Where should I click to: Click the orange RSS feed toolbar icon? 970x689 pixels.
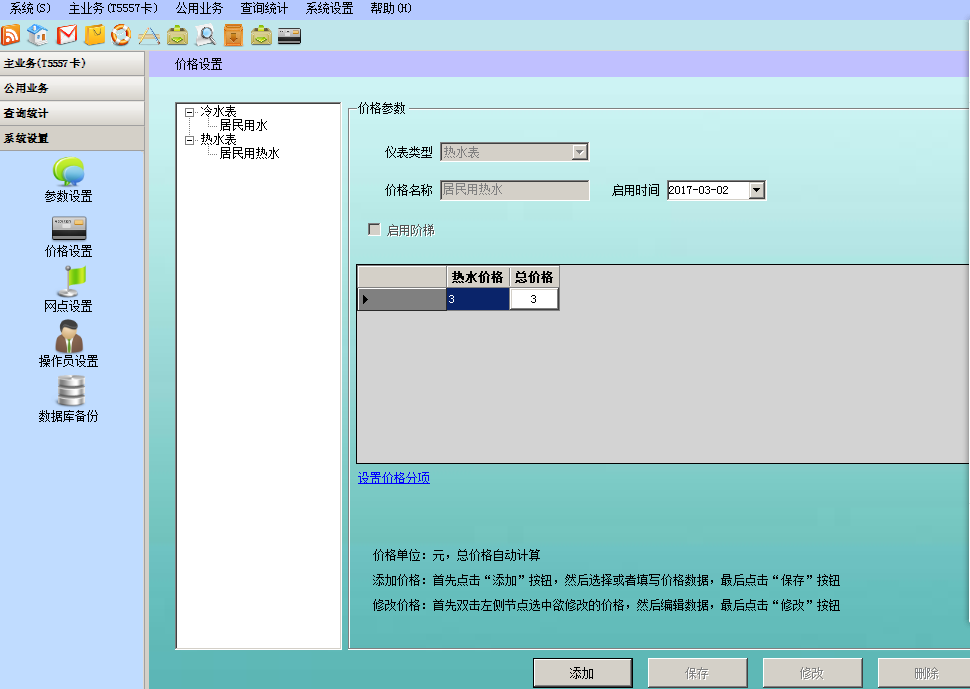[x=11, y=35]
